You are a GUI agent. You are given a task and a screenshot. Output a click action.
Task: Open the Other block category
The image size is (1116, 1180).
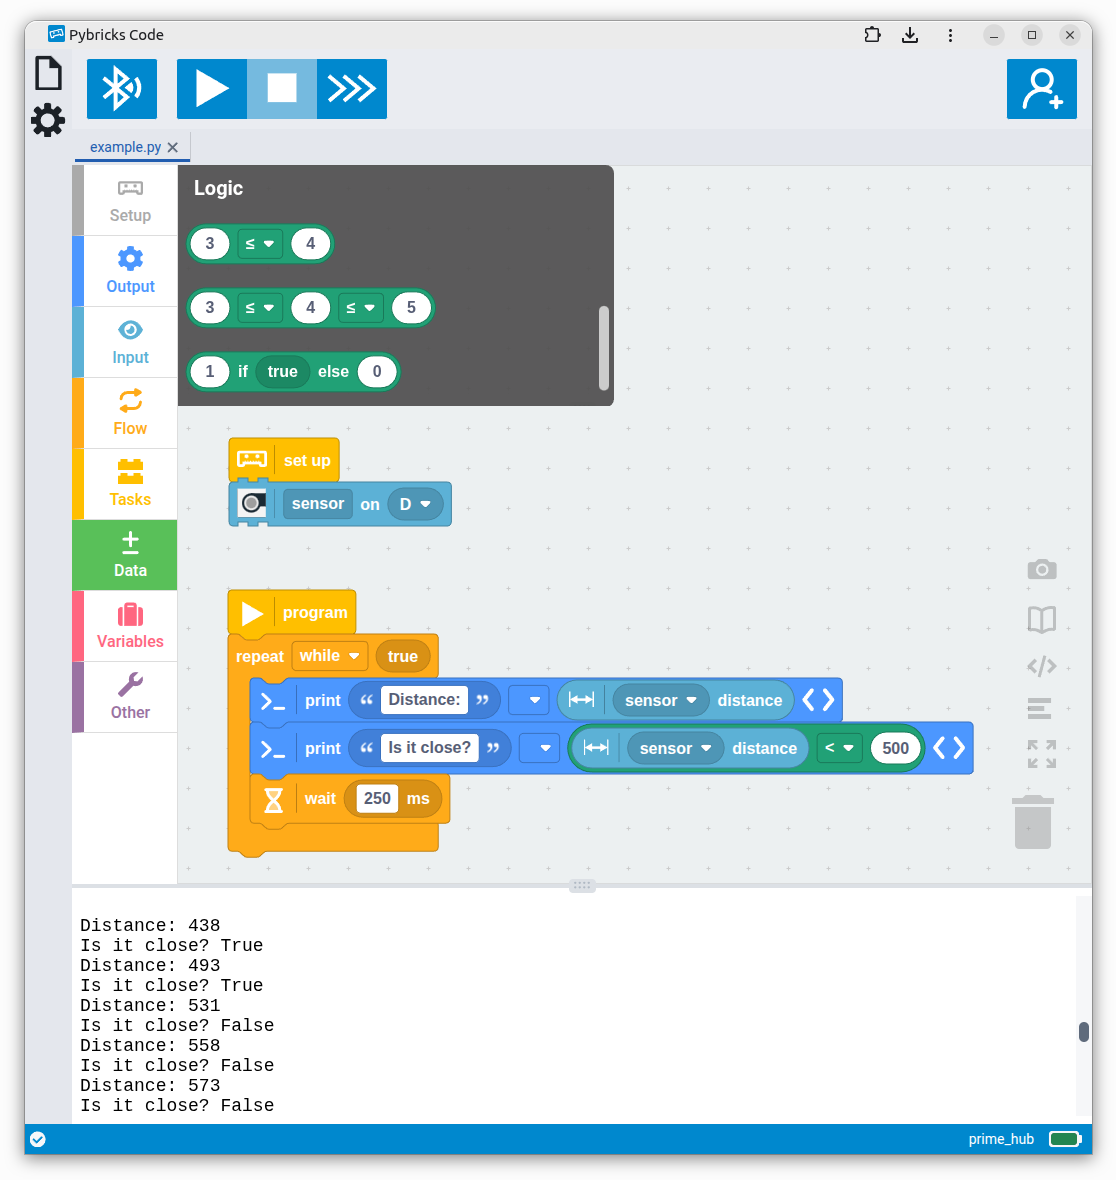click(x=130, y=698)
